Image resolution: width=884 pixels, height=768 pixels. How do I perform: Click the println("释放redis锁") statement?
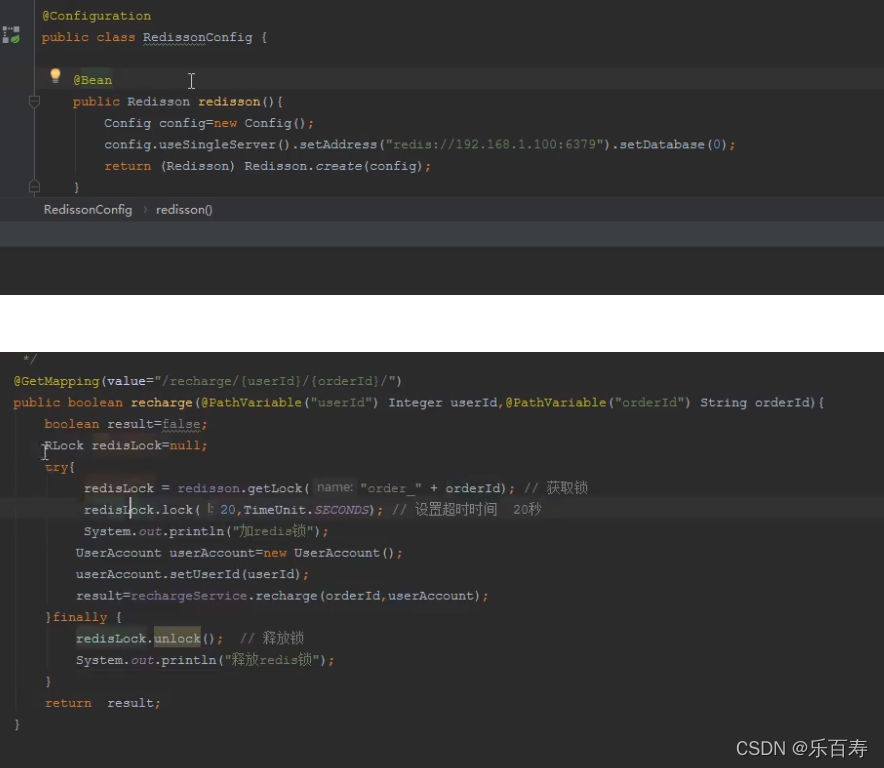[x=205, y=660]
